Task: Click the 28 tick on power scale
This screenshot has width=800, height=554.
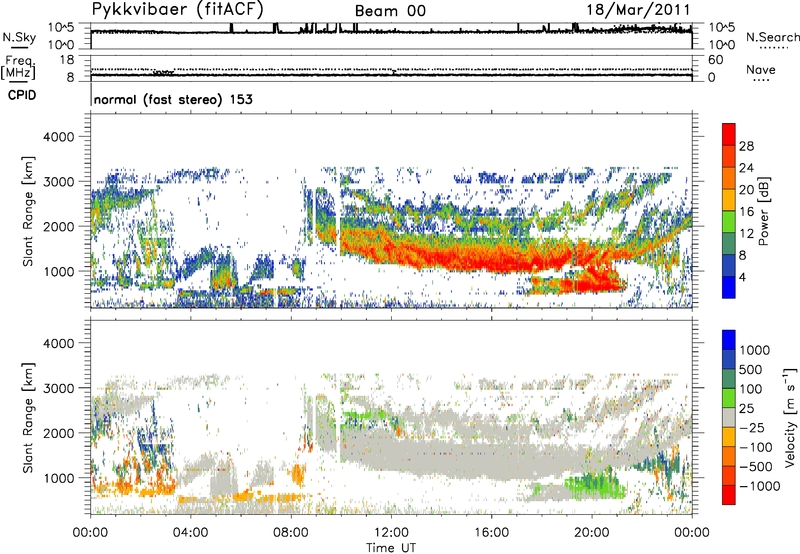Action: tap(746, 146)
